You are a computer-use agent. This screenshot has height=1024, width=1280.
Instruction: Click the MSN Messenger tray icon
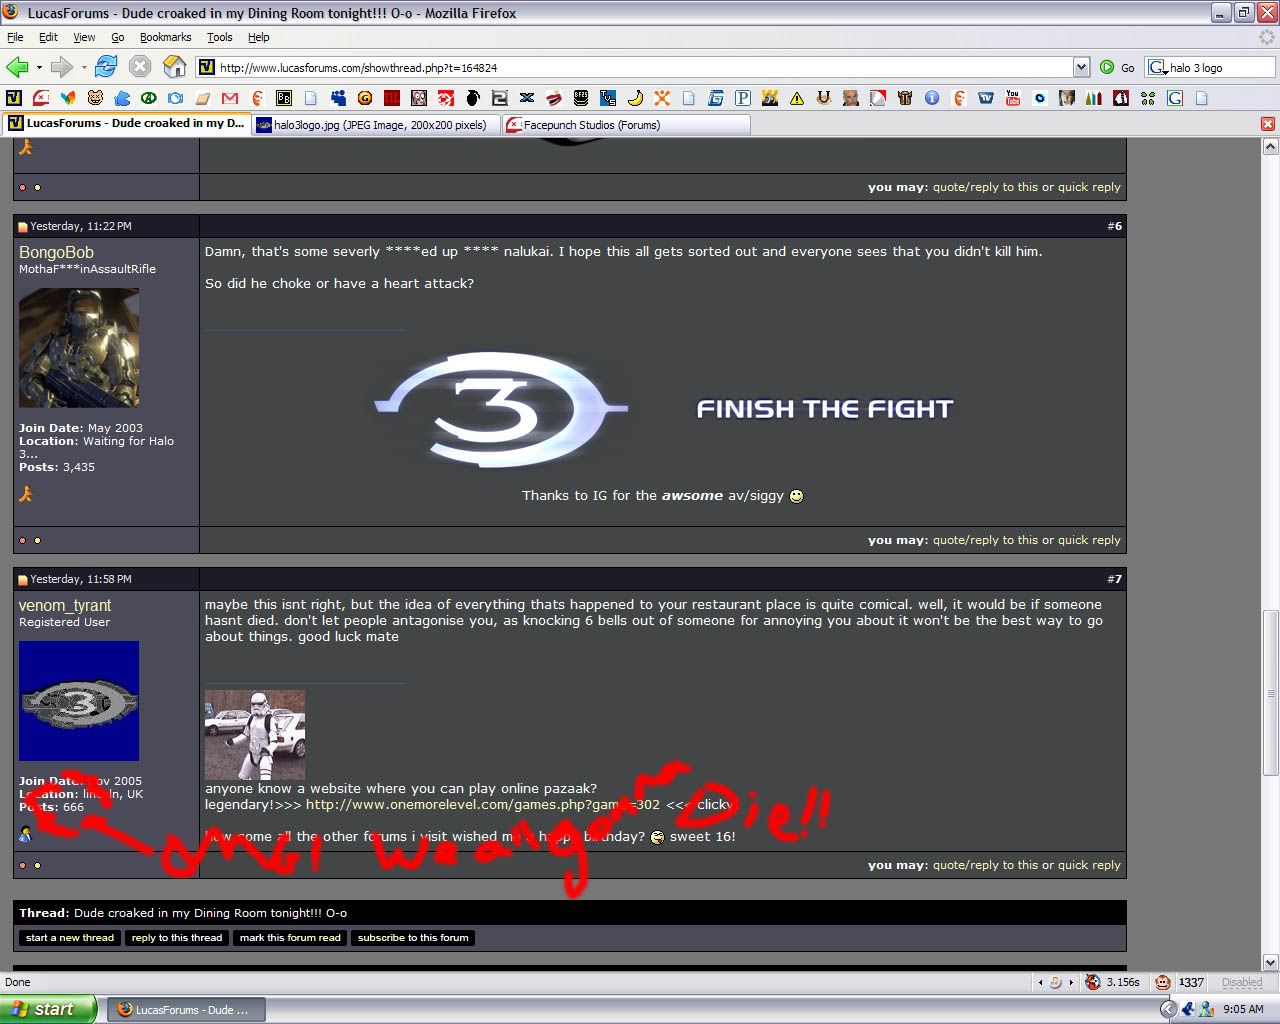coord(1205,1009)
